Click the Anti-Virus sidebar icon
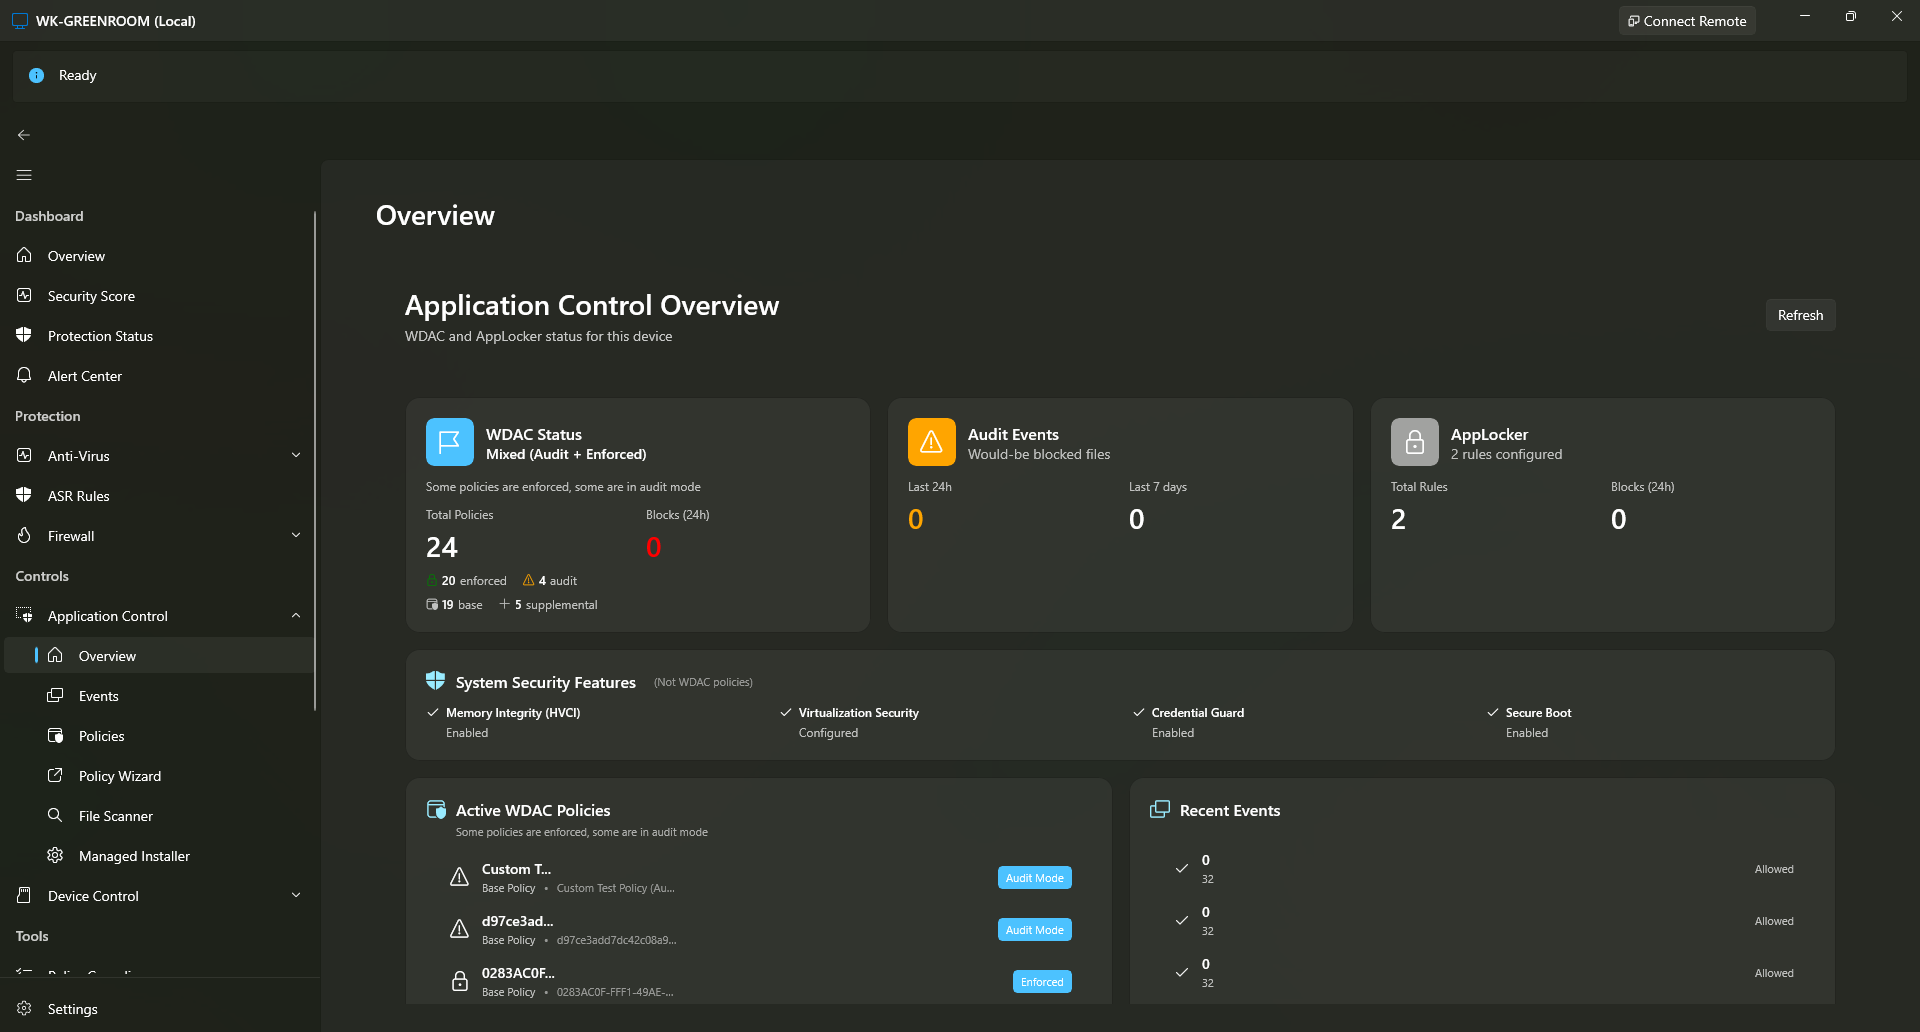Screen dimensions: 1920x1032 click(x=24, y=455)
